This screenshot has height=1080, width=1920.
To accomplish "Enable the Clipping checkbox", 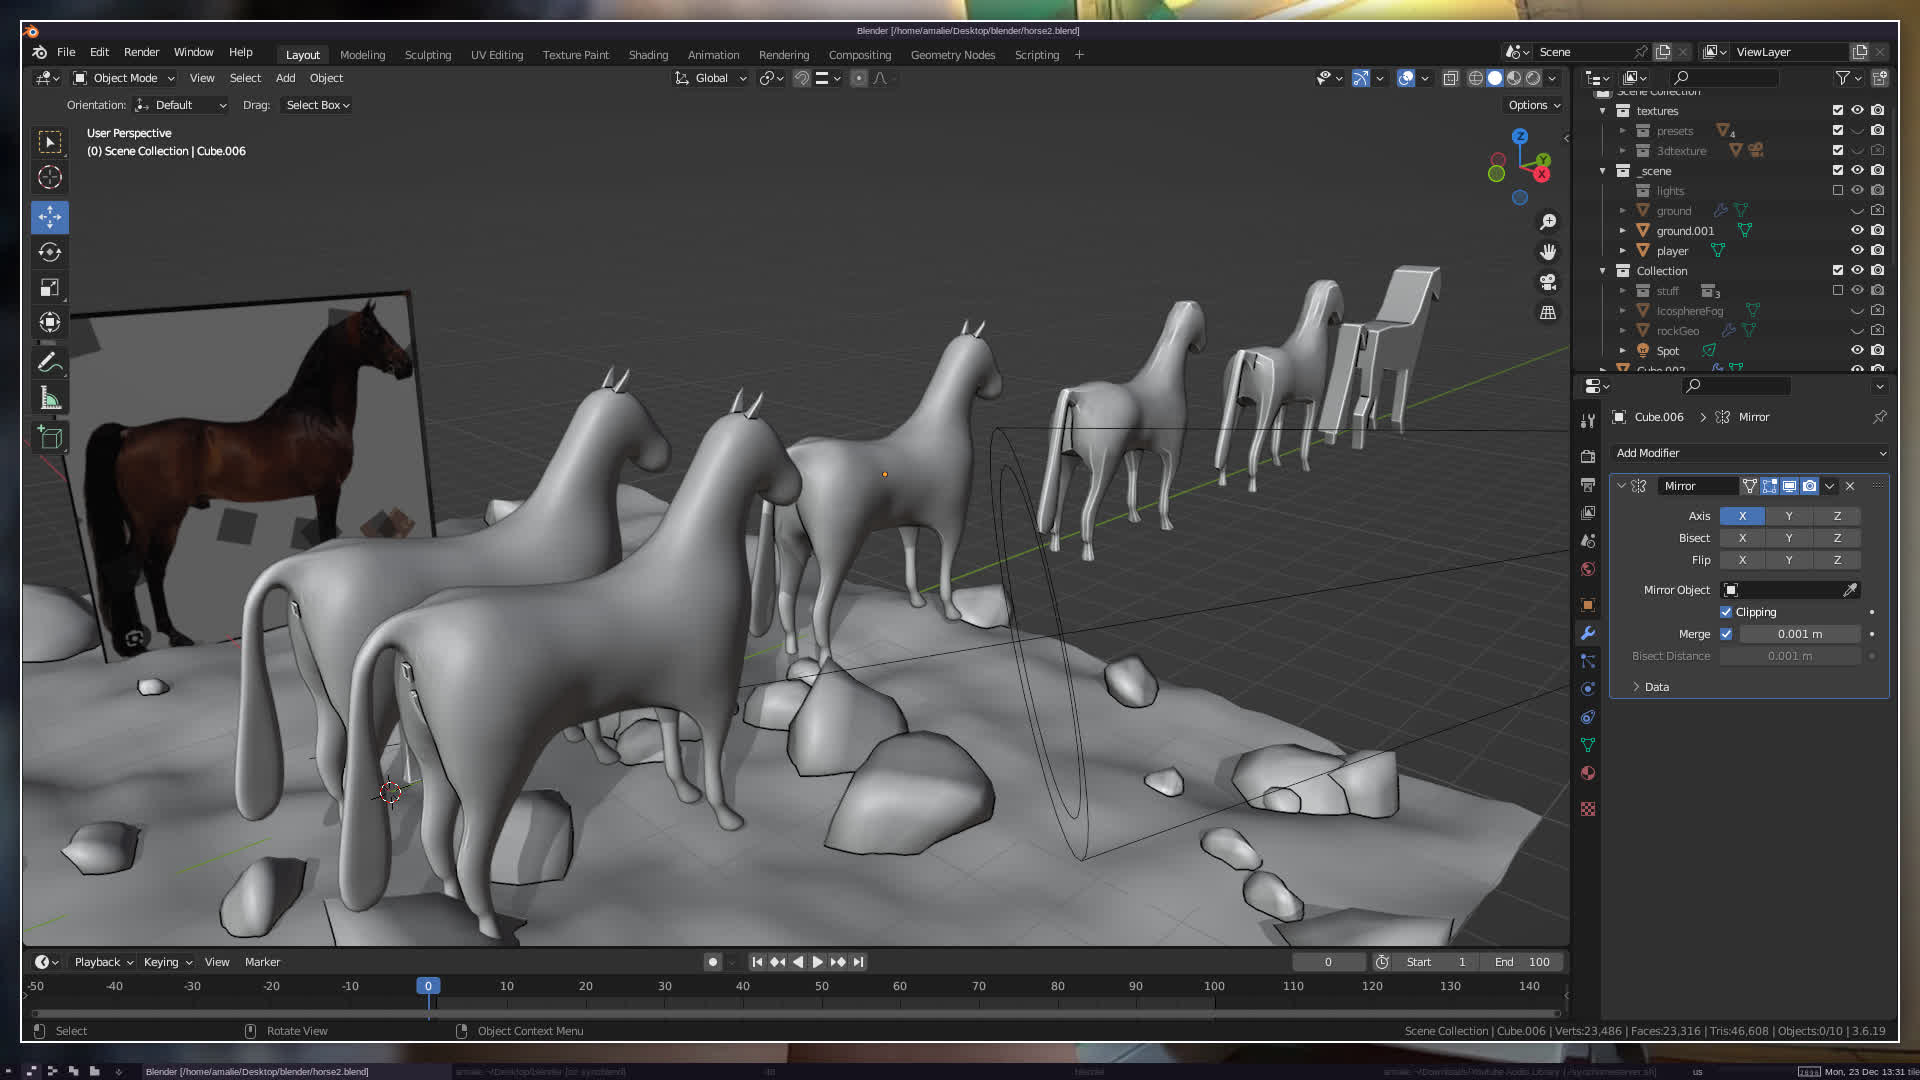I will pyautogui.click(x=1726, y=612).
